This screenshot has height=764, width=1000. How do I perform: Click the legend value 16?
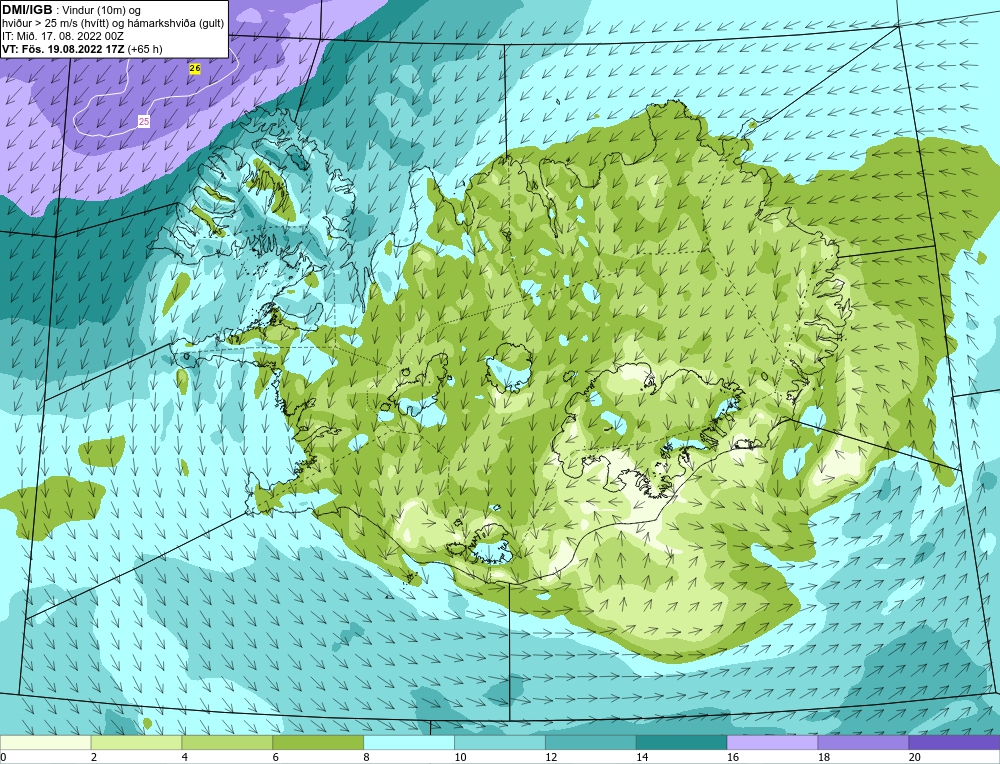click(732, 757)
